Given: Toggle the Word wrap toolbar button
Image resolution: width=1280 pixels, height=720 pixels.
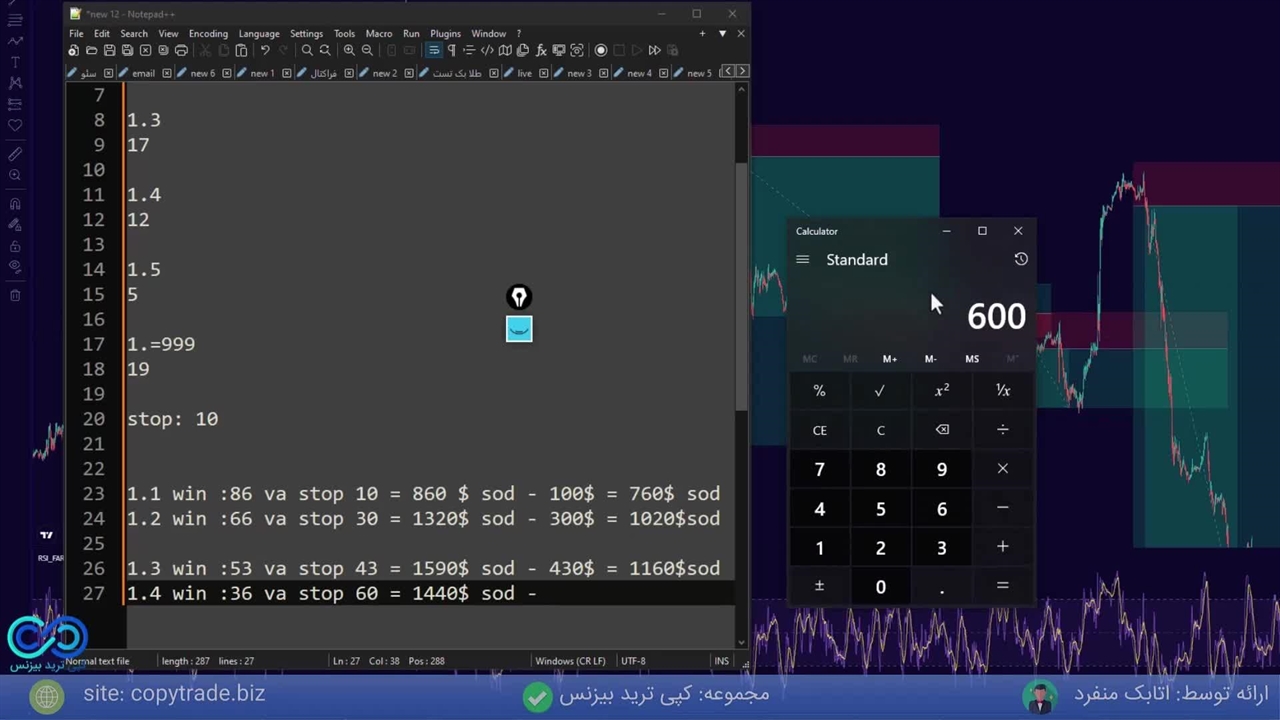Looking at the screenshot, I should click(x=433, y=50).
